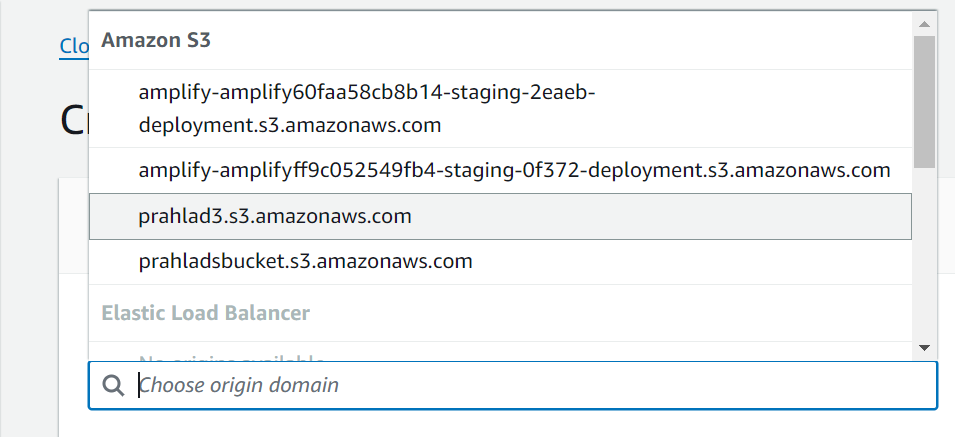Screen dimensions: 955x437
Task: Choose prahlad3.s3.amazonaws.com from the list
Action: pyautogui.click(x=275, y=216)
